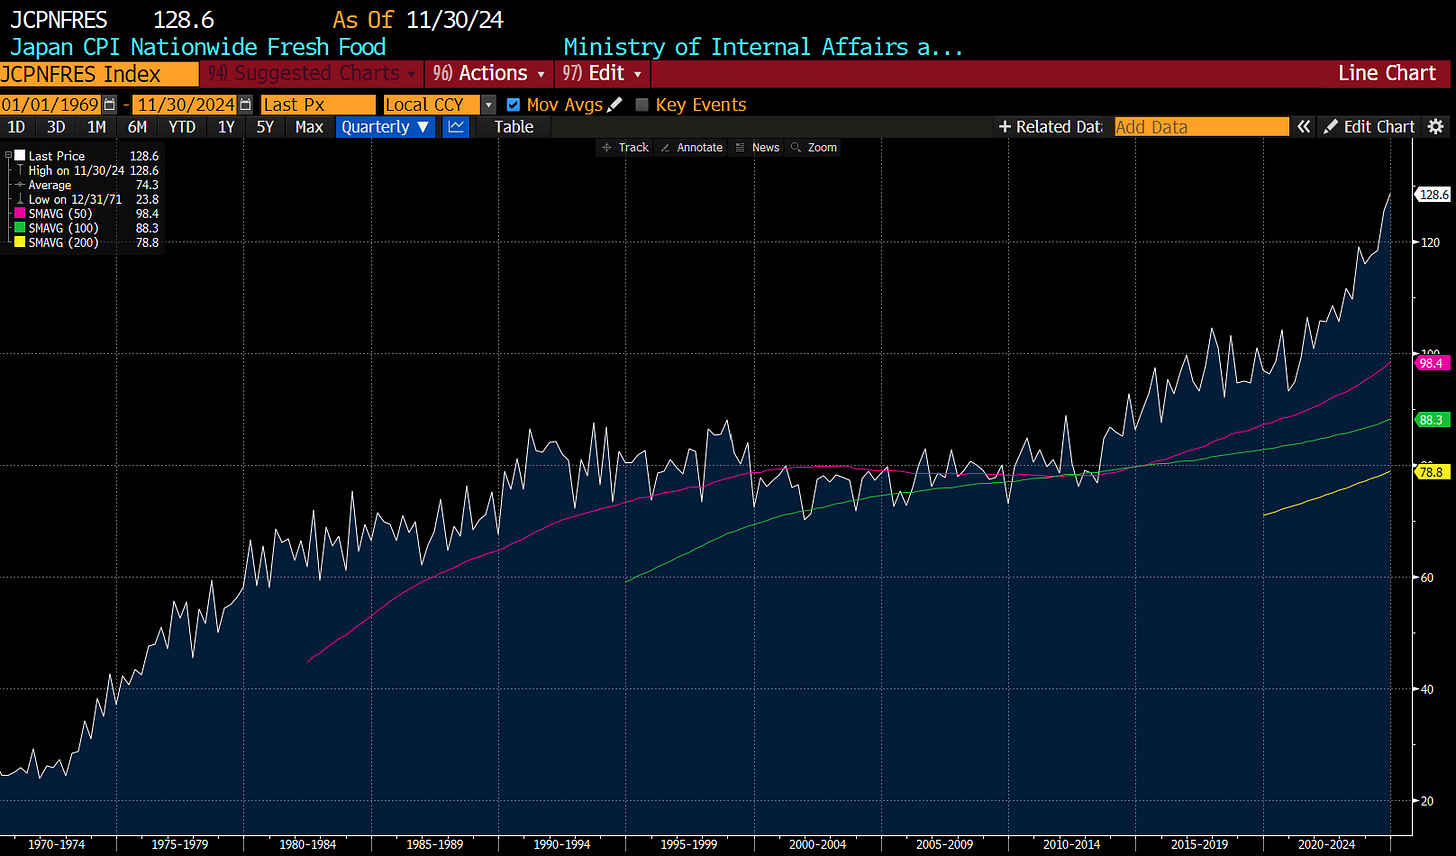Select the YTD time range
This screenshot has width=1456, height=856.
point(182,127)
